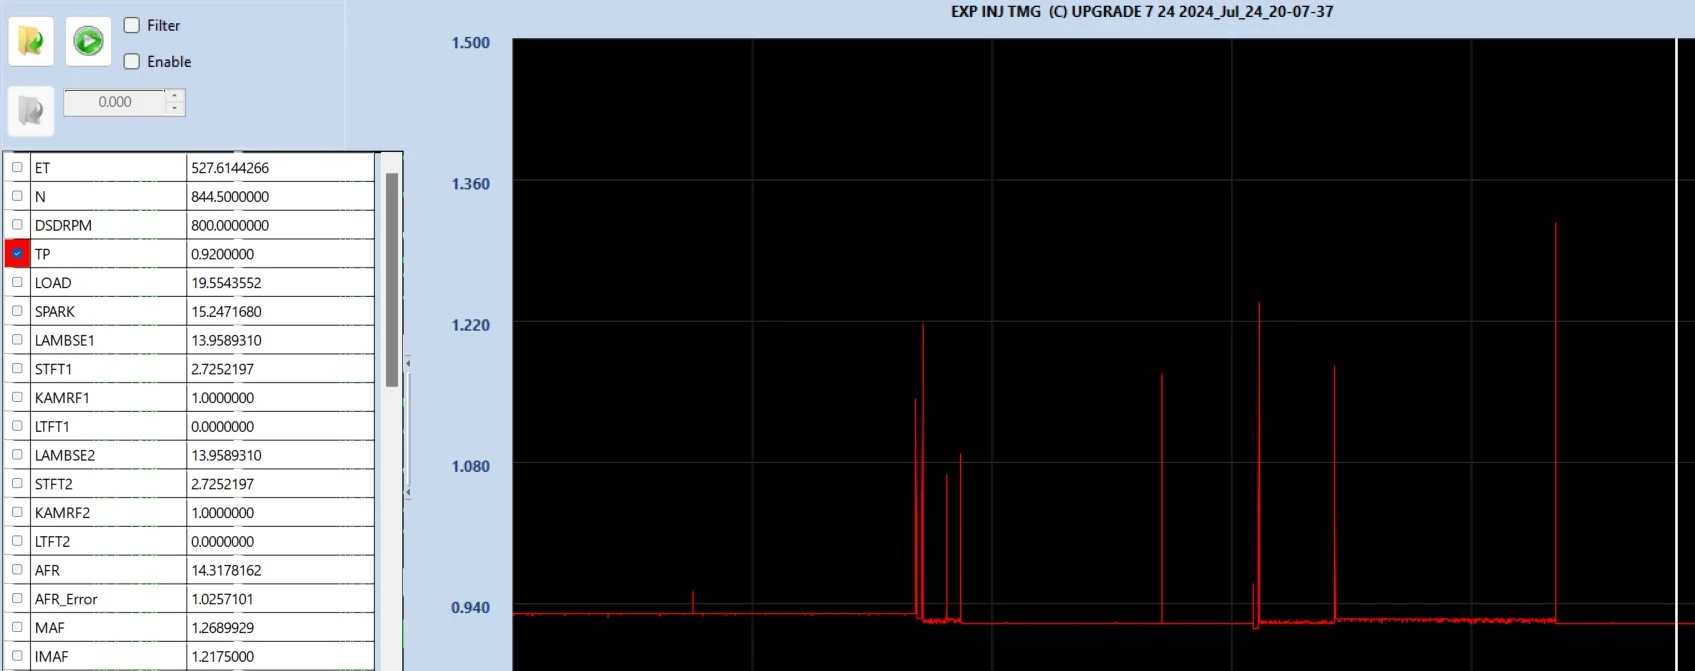Select the ET row label
This screenshot has height=671, width=1695.
tap(42, 168)
